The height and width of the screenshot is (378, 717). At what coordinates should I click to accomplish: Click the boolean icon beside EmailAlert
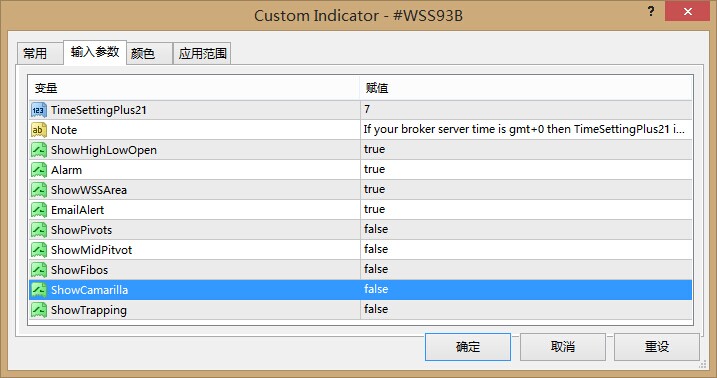pos(39,210)
